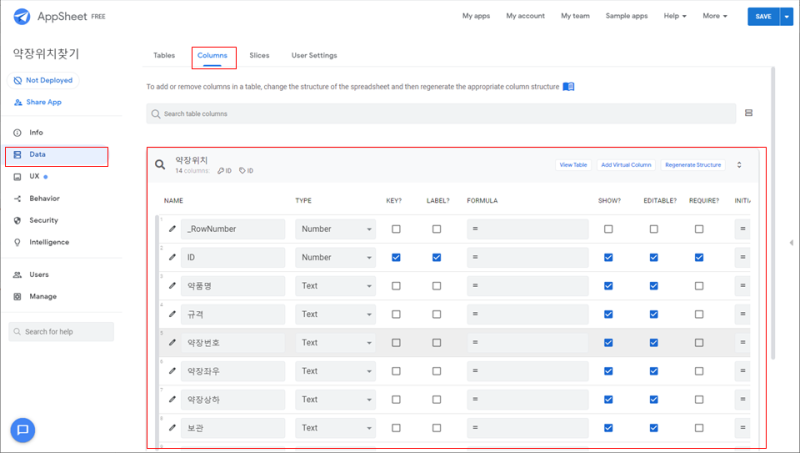Open type dropdown for 약장번호 column
800x453 pixels.
click(335, 342)
